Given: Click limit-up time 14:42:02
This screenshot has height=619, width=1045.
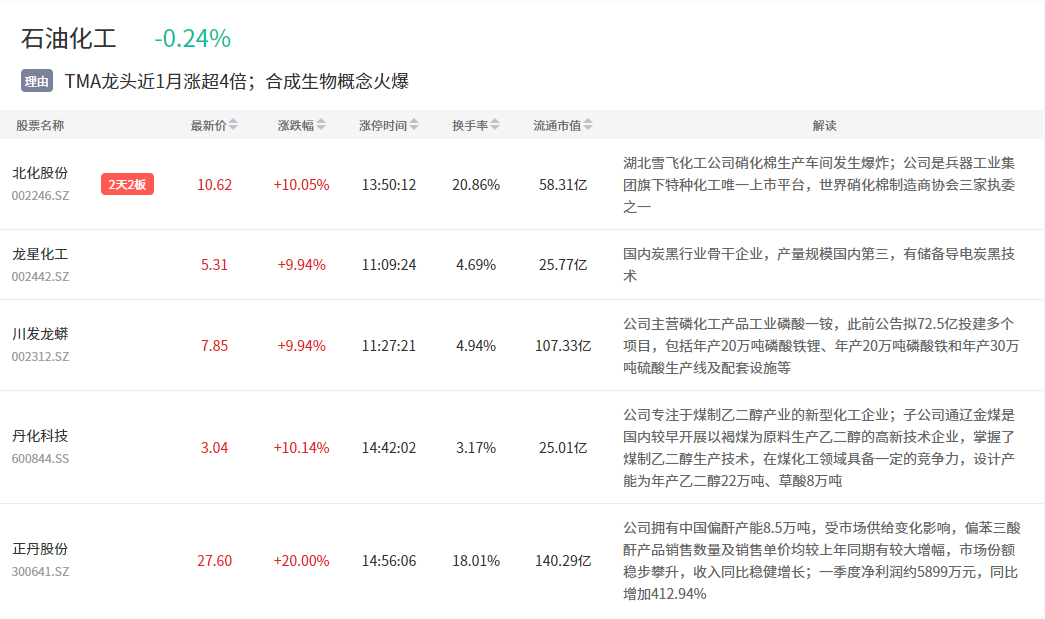Looking at the screenshot, I should coord(389,447).
